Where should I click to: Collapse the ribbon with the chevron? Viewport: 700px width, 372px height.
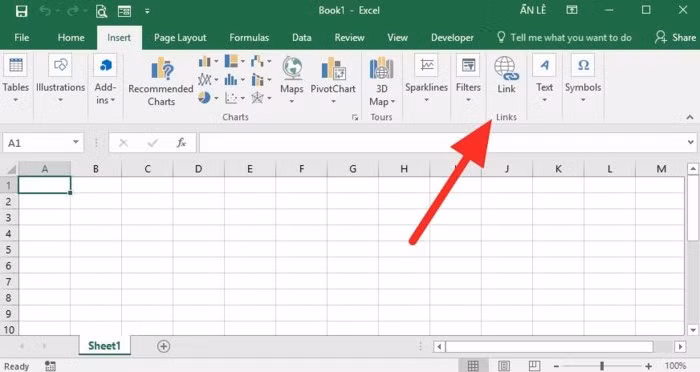690,117
